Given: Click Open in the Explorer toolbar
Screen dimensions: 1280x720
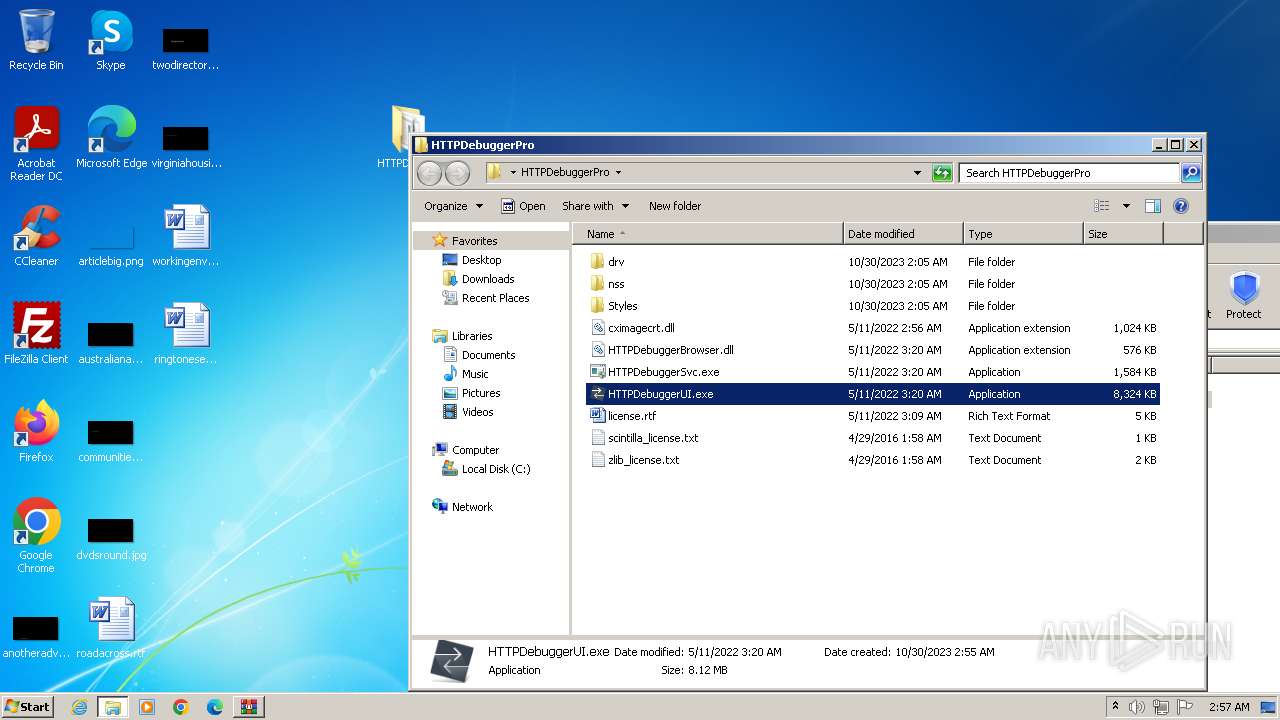Looking at the screenshot, I should (523, 206).
